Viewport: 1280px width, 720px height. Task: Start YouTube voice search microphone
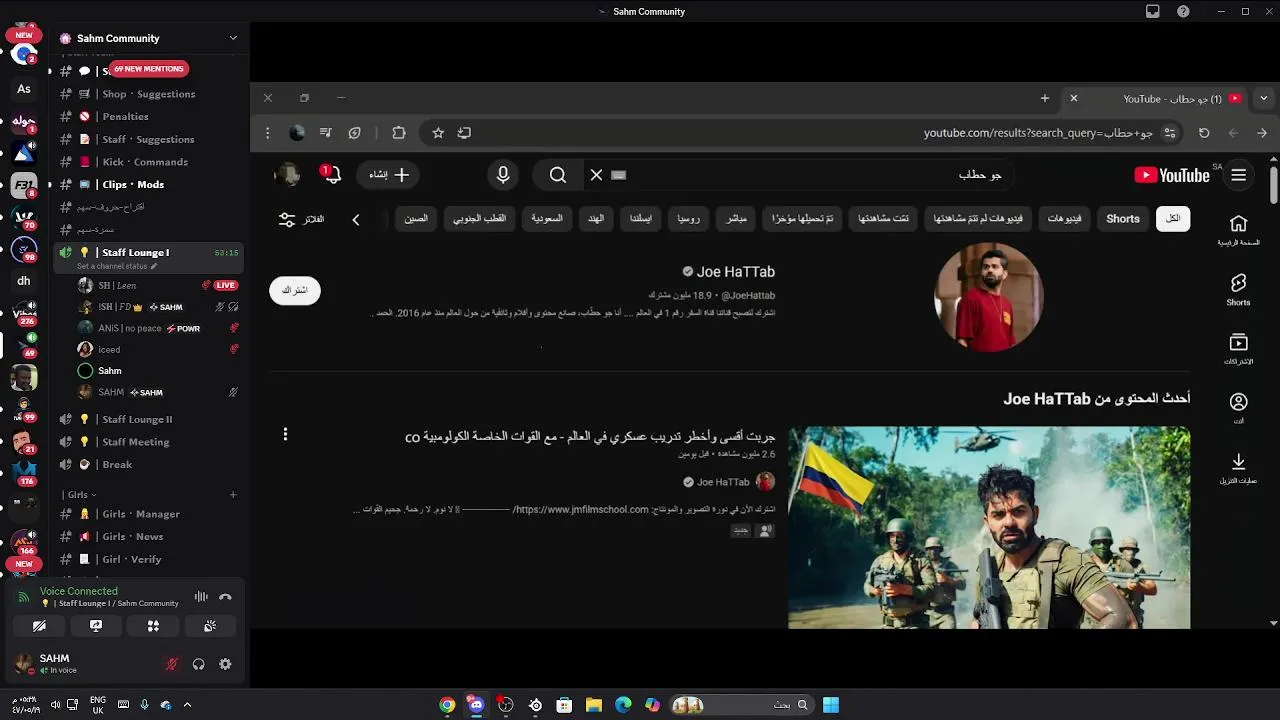[x=503, y=175]
